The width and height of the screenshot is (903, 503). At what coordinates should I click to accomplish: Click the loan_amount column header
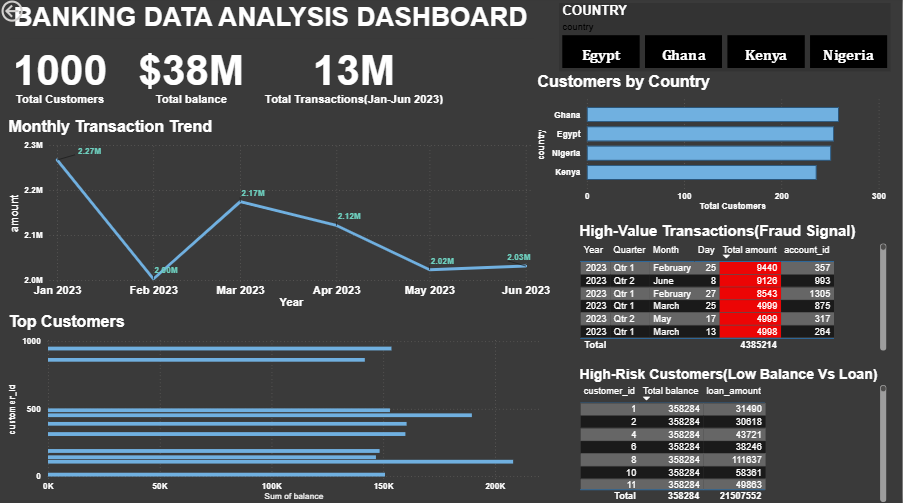(x=733, y=391)
